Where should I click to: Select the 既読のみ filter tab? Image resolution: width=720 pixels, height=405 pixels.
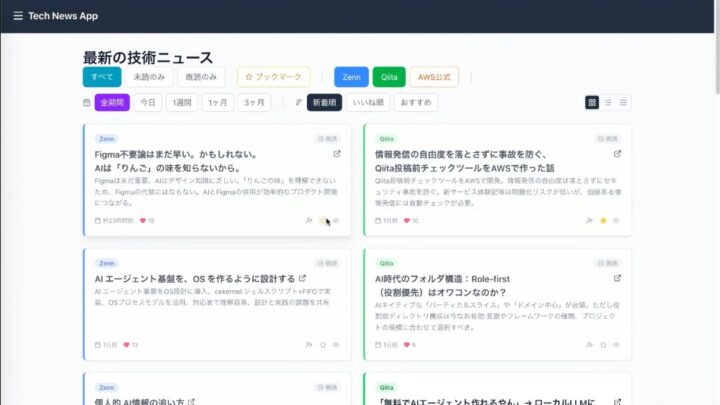pyautogui.click(x=202, y=77)
